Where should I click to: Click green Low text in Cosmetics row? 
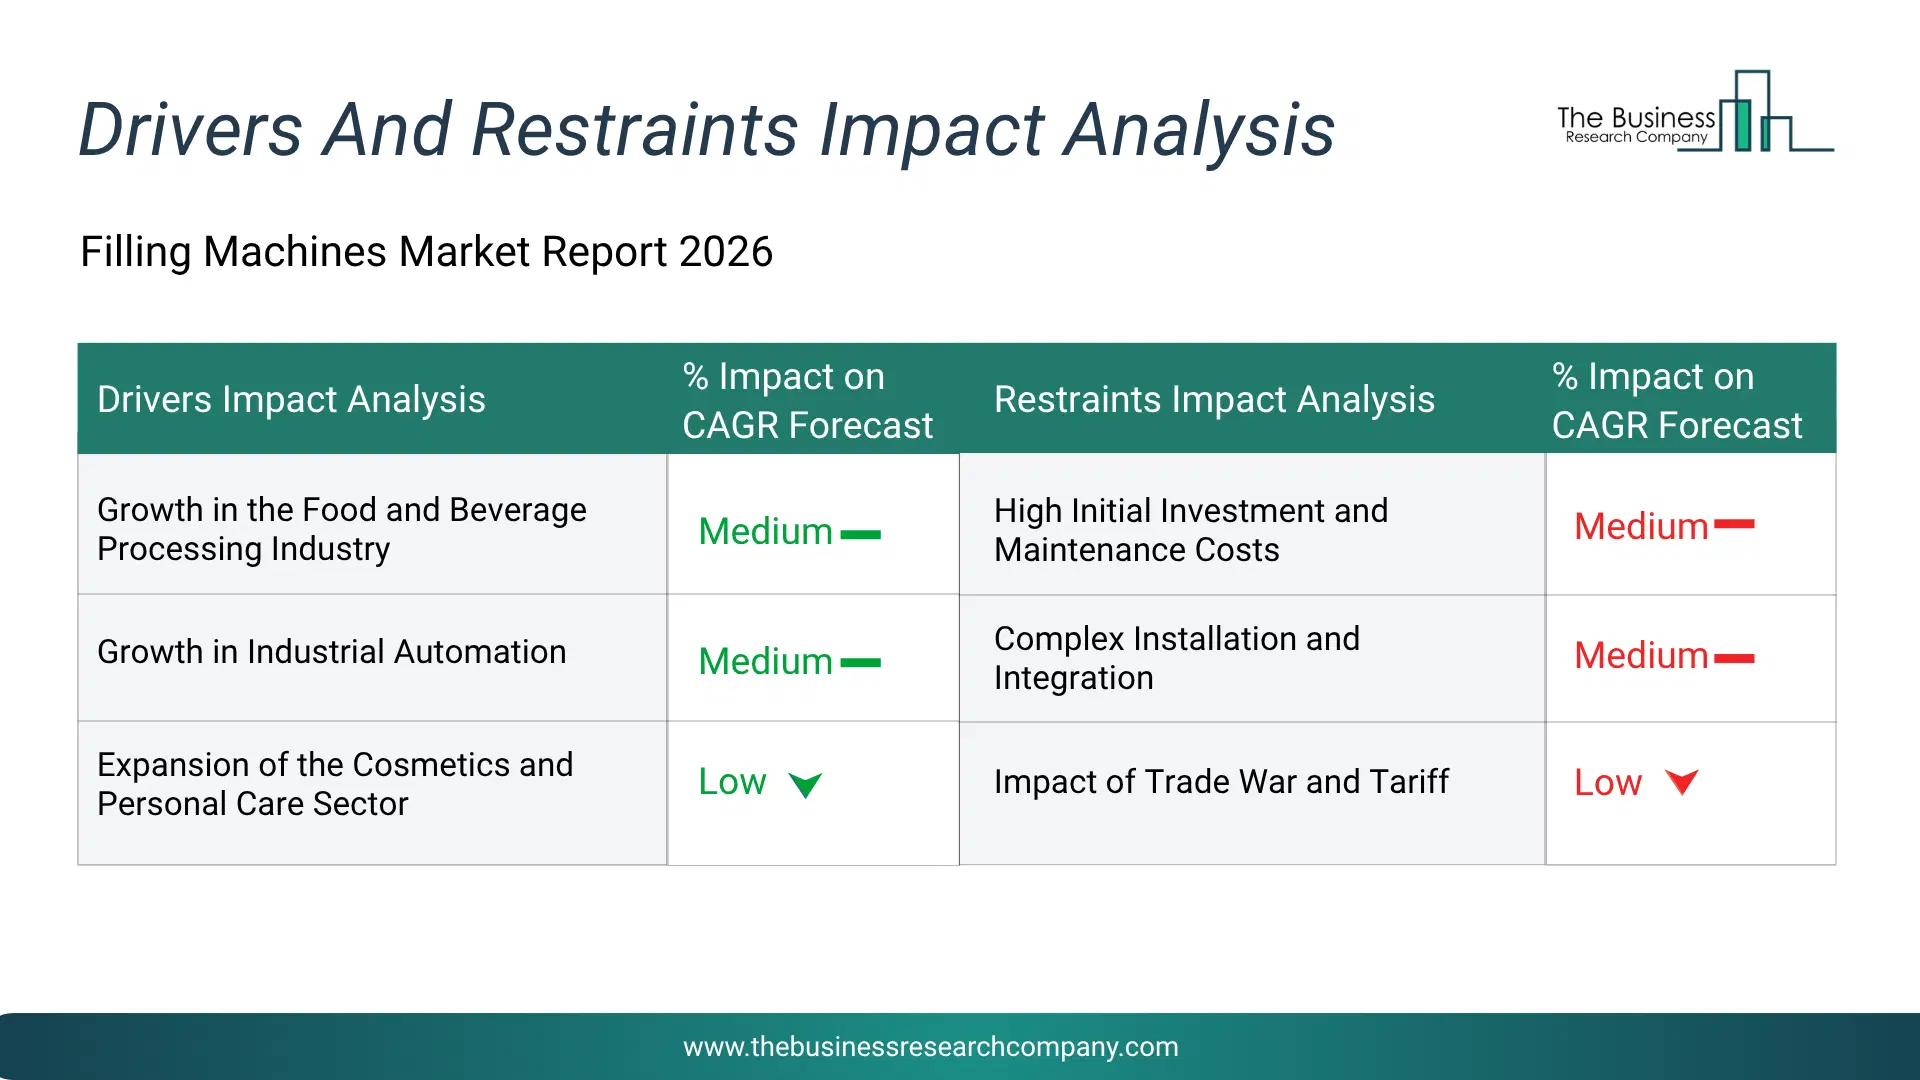pos(732,781)
